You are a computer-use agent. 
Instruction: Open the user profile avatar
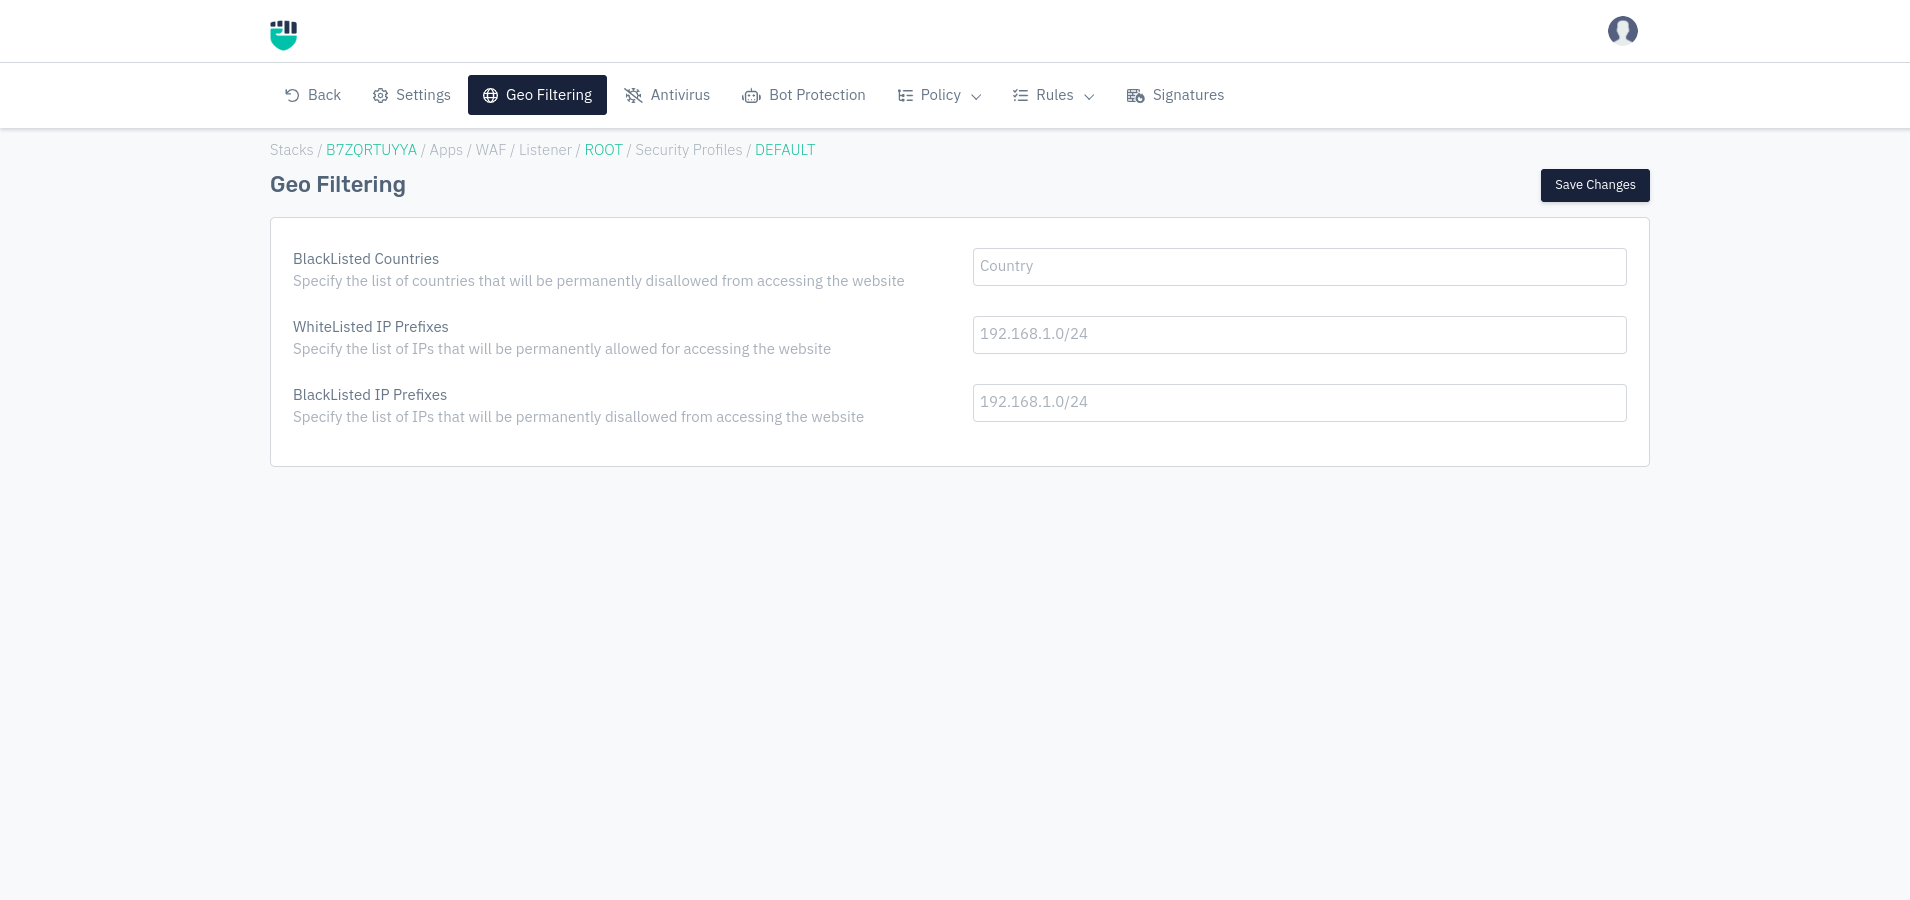point(1622,31)
